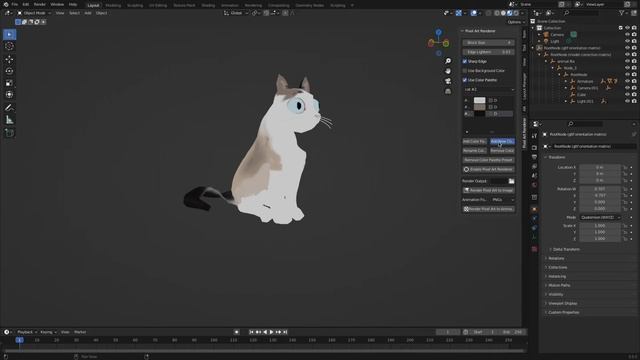Screen dimensions: 640x360
Task: Toggle visibility of the Armature row
Action: tap(627, 81)
